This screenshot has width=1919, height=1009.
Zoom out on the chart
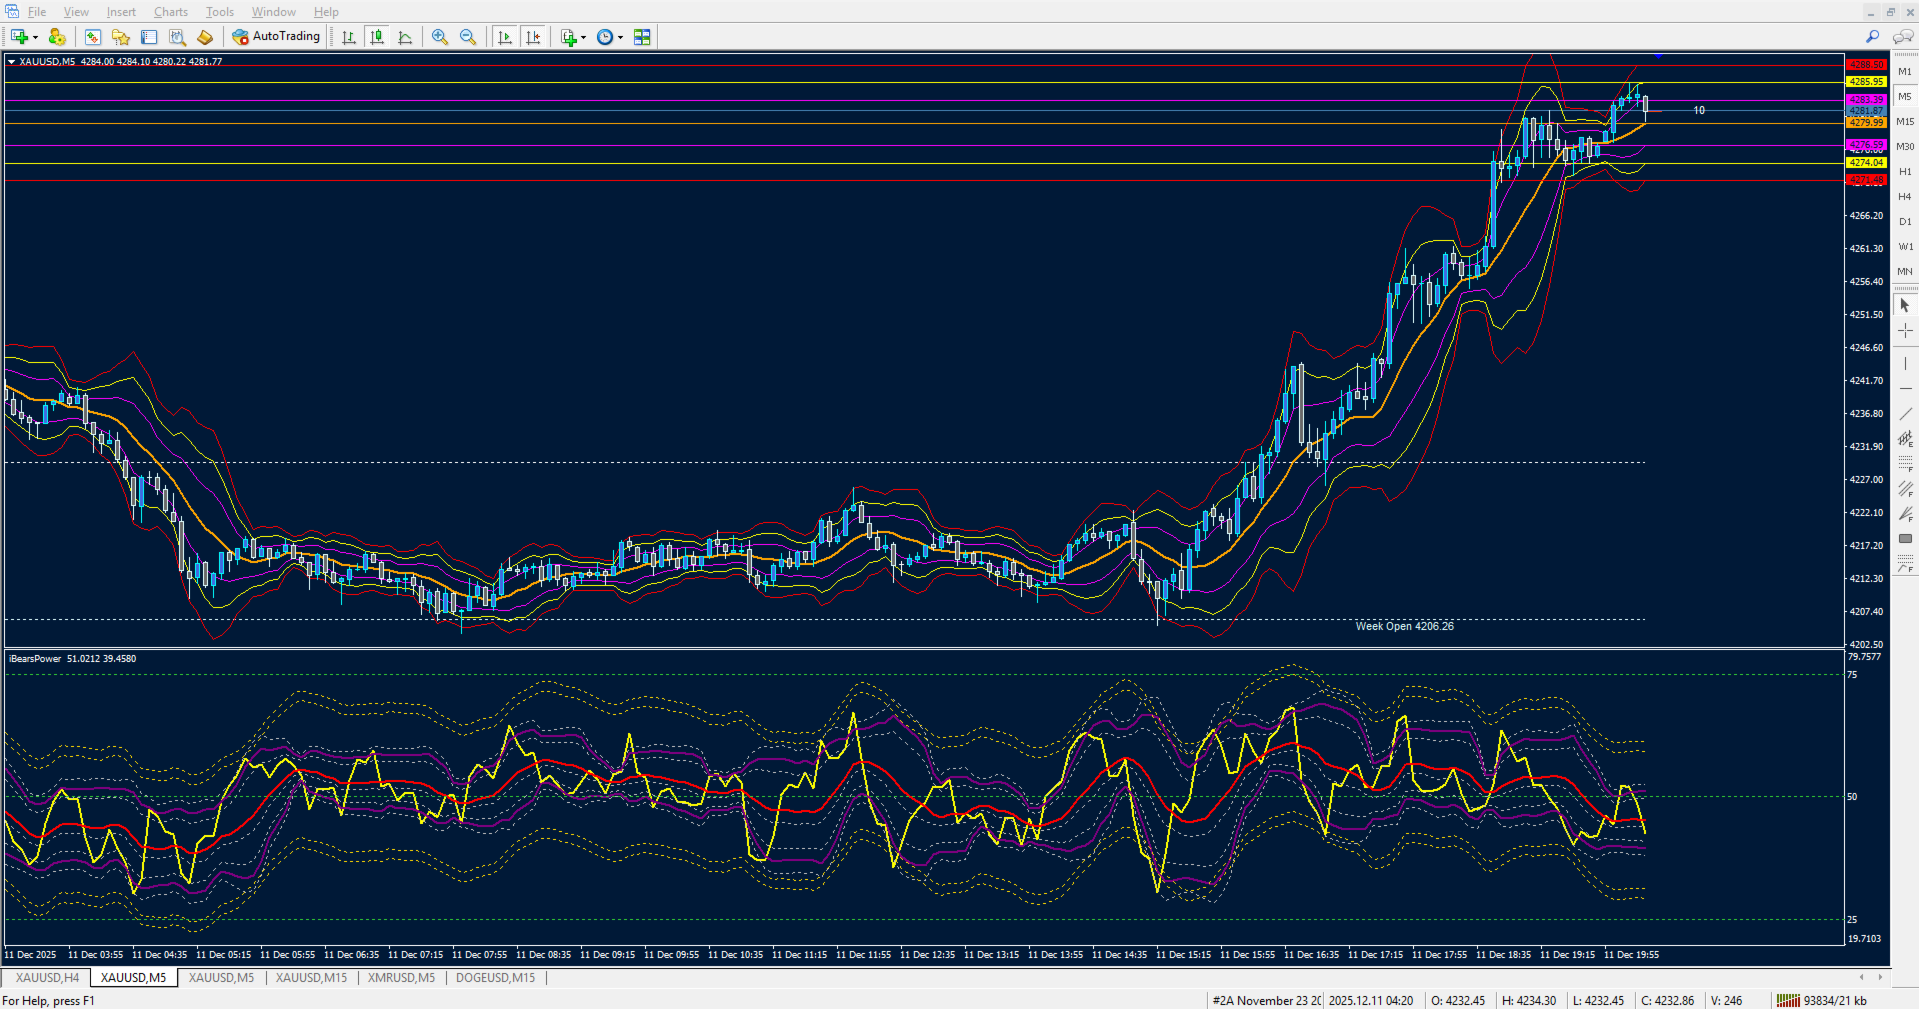coord(468,37)
